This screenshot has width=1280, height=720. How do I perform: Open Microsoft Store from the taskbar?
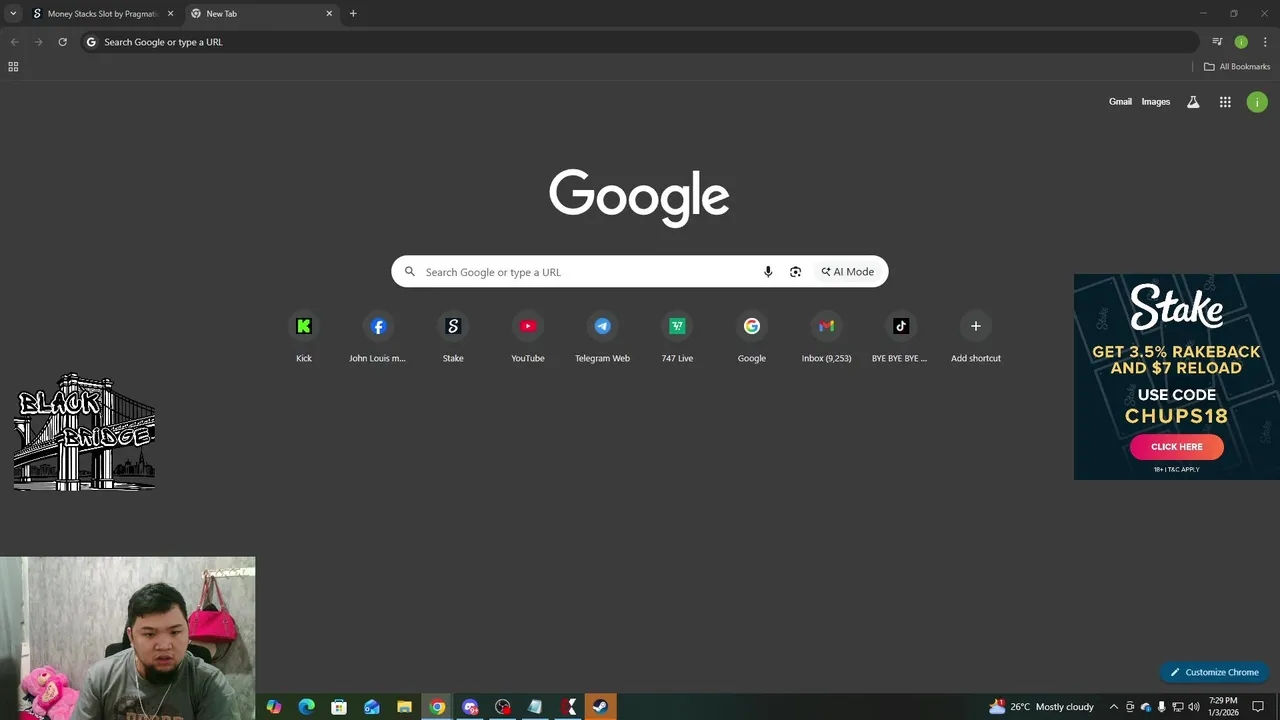pyautogui.click(x=339, y=707)
